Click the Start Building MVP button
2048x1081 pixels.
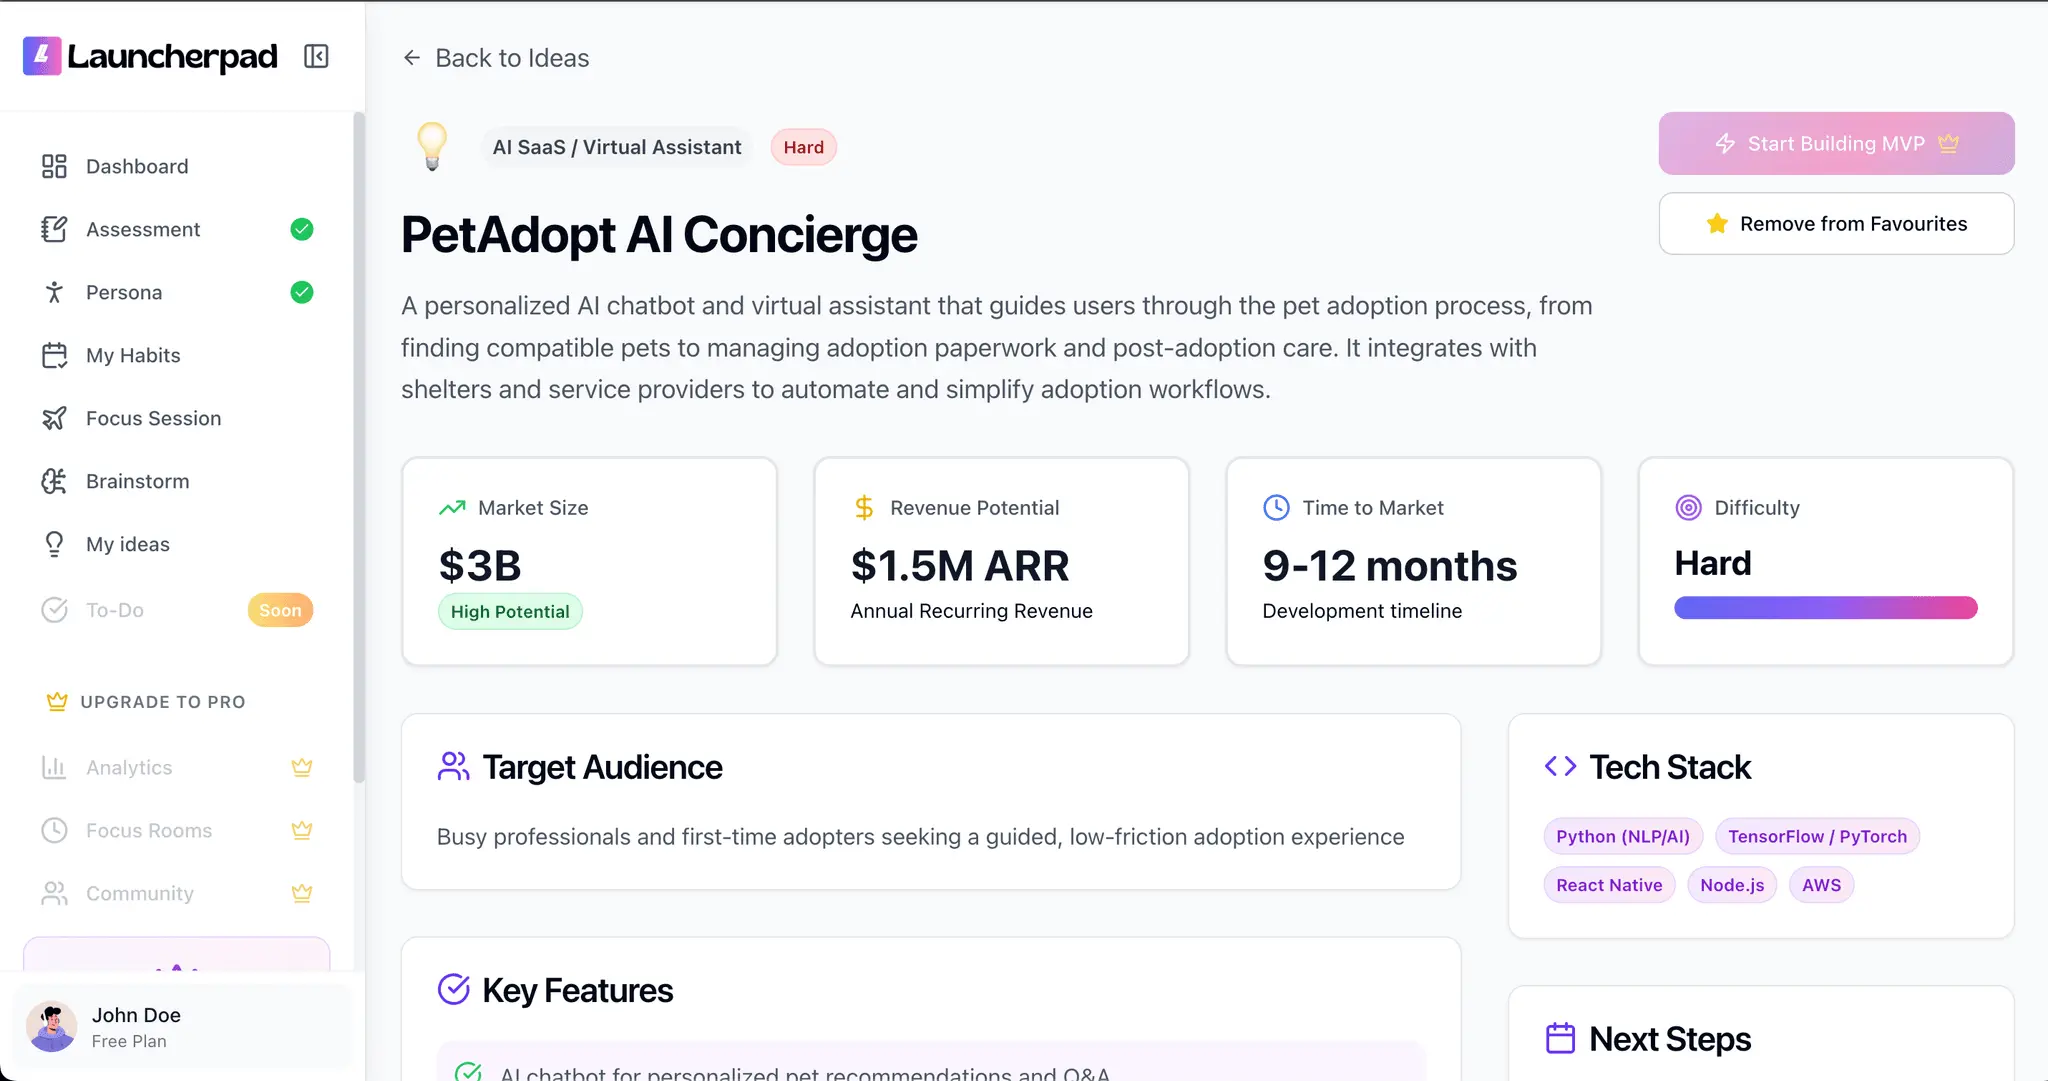1836,144
